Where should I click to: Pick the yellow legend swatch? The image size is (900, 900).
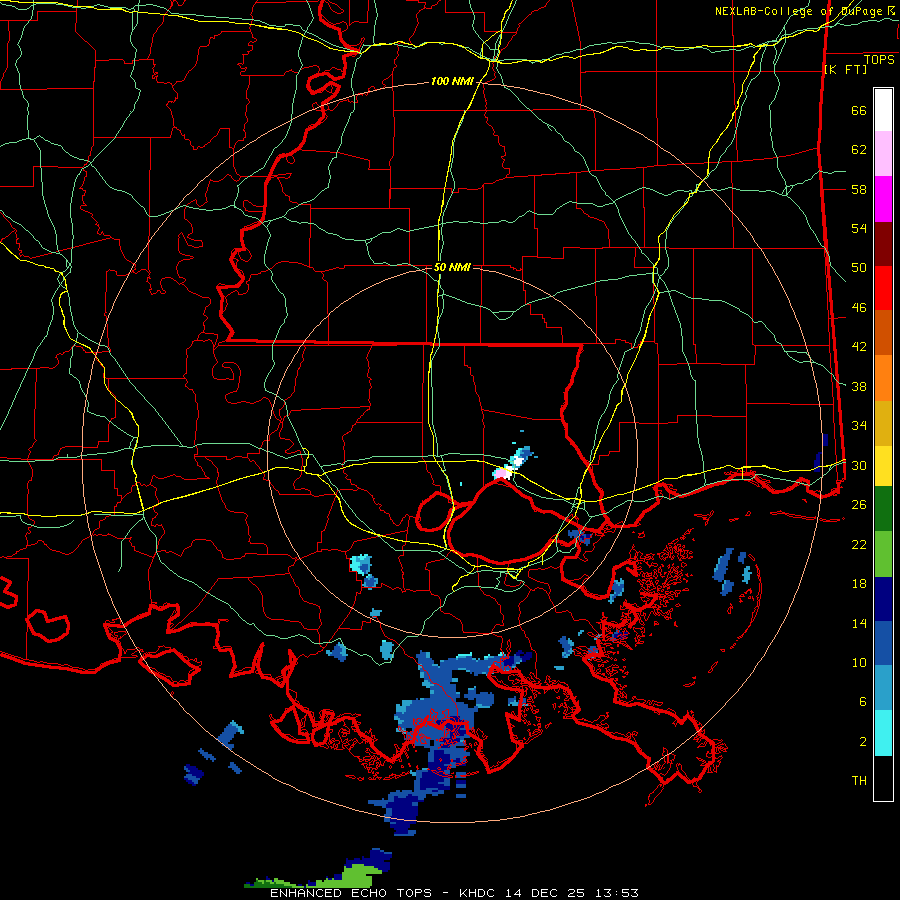pos(883,465)
